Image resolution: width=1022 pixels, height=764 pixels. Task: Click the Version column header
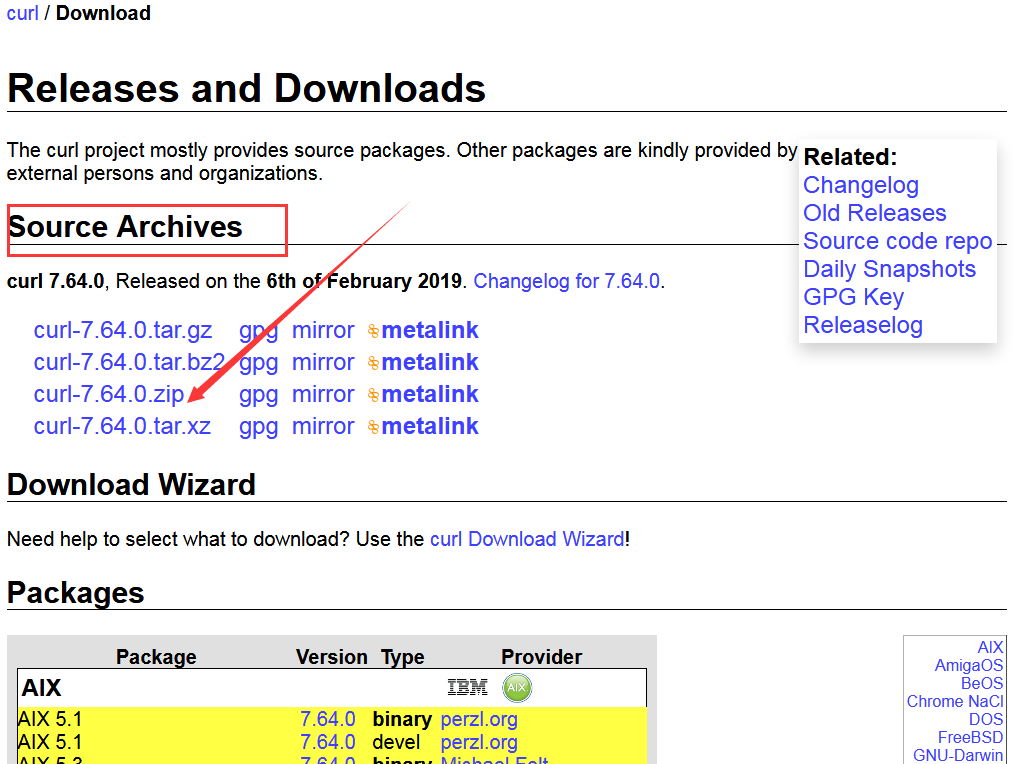(331, 656)
